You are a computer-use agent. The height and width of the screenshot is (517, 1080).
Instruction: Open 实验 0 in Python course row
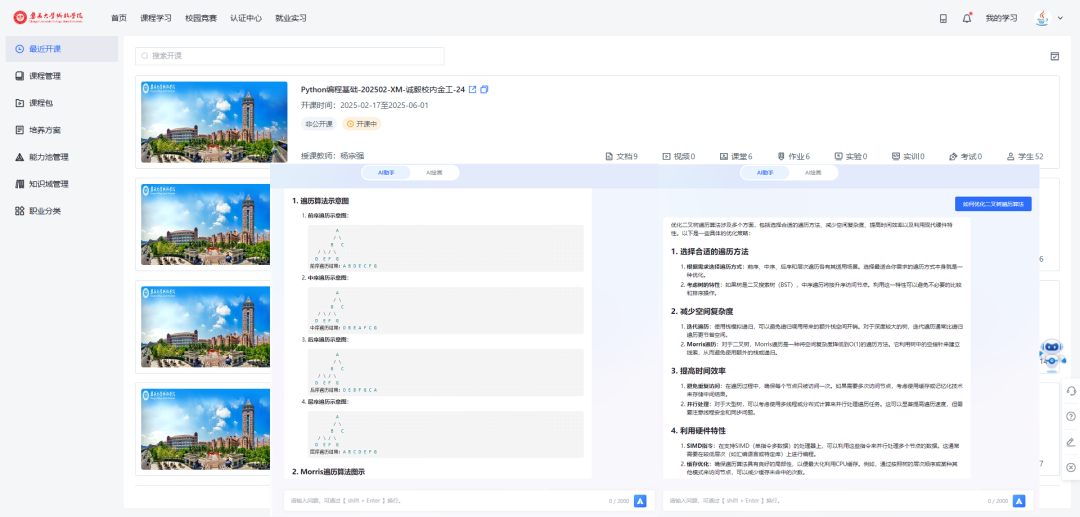point(851,156)
